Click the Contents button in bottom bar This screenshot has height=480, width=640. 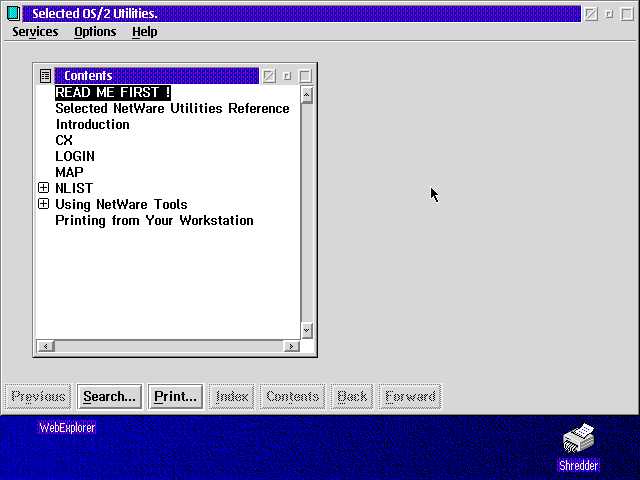pyautogui.click(x=293, y=396)
